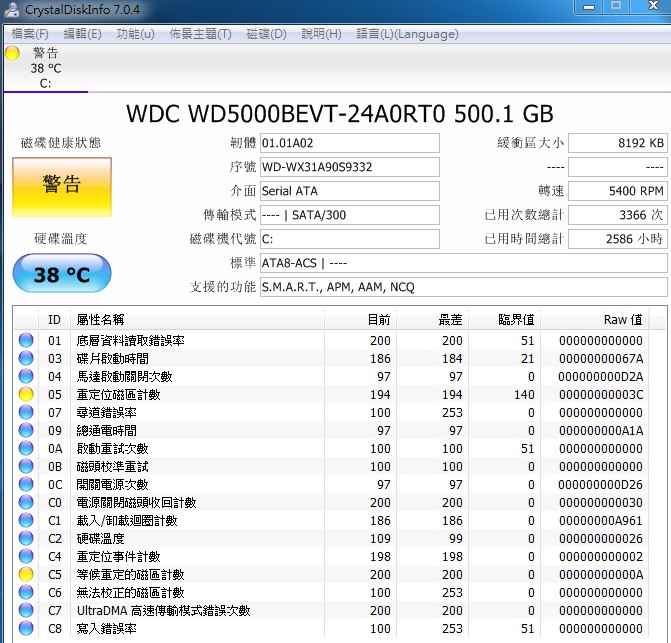The width and height of the screenshot is (671, 643).
Task: Click the yellow caution icon for attribute 05
Action: [26, 394]
